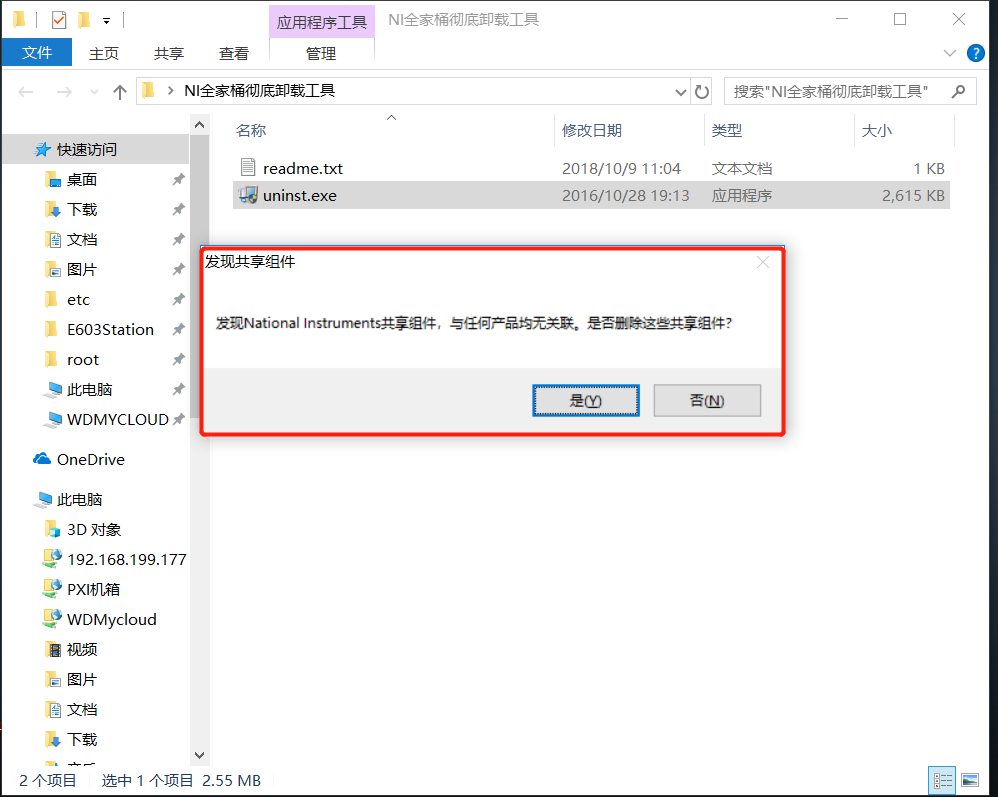The image size is (998, 797).
Task: Go up one folder level
Action: tap(120, 92)
